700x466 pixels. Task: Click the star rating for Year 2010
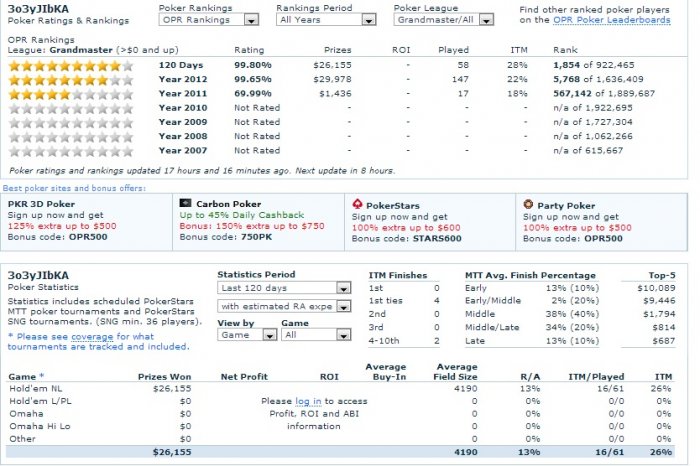tap(71, 108)
